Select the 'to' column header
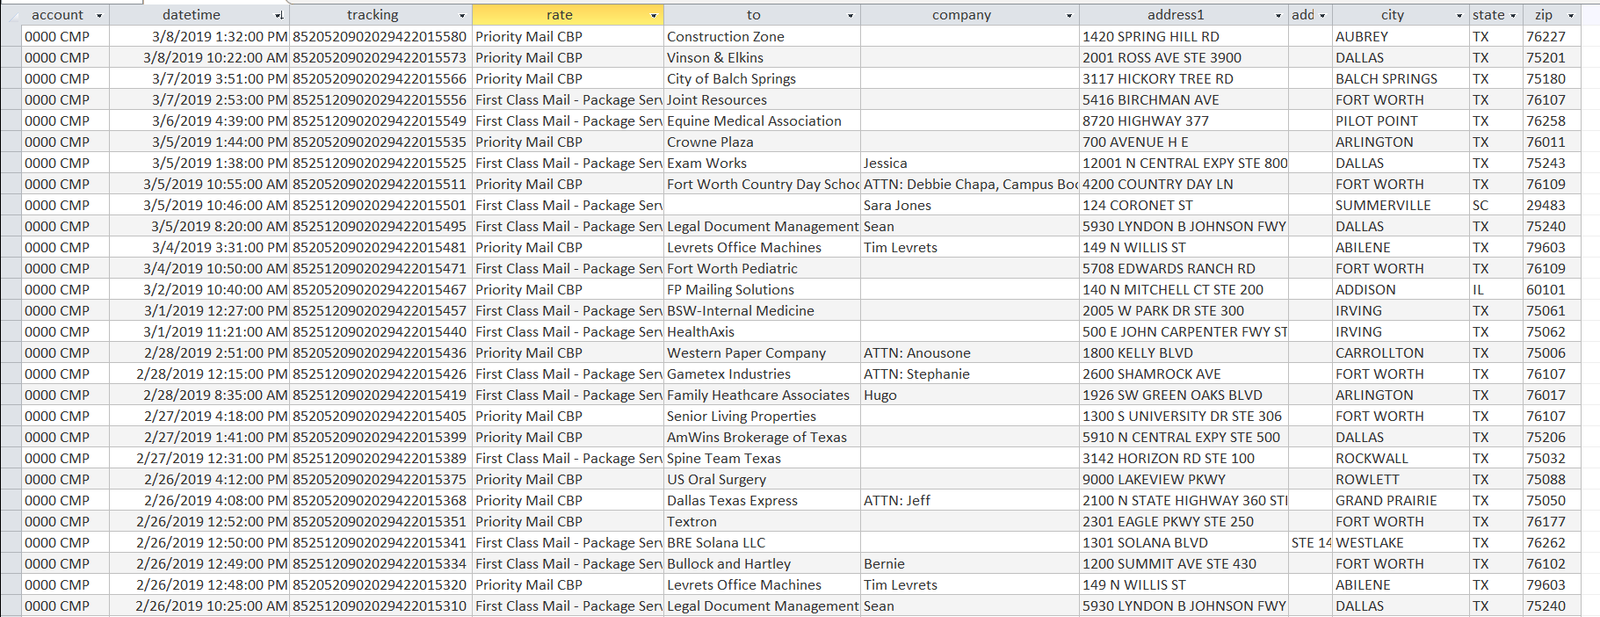 coord(753,15)
